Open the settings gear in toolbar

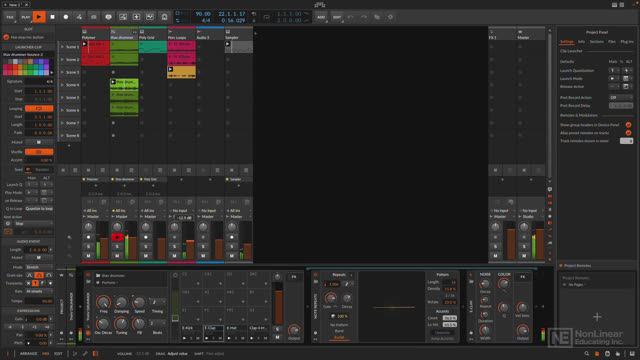click(x=390, y=17)
